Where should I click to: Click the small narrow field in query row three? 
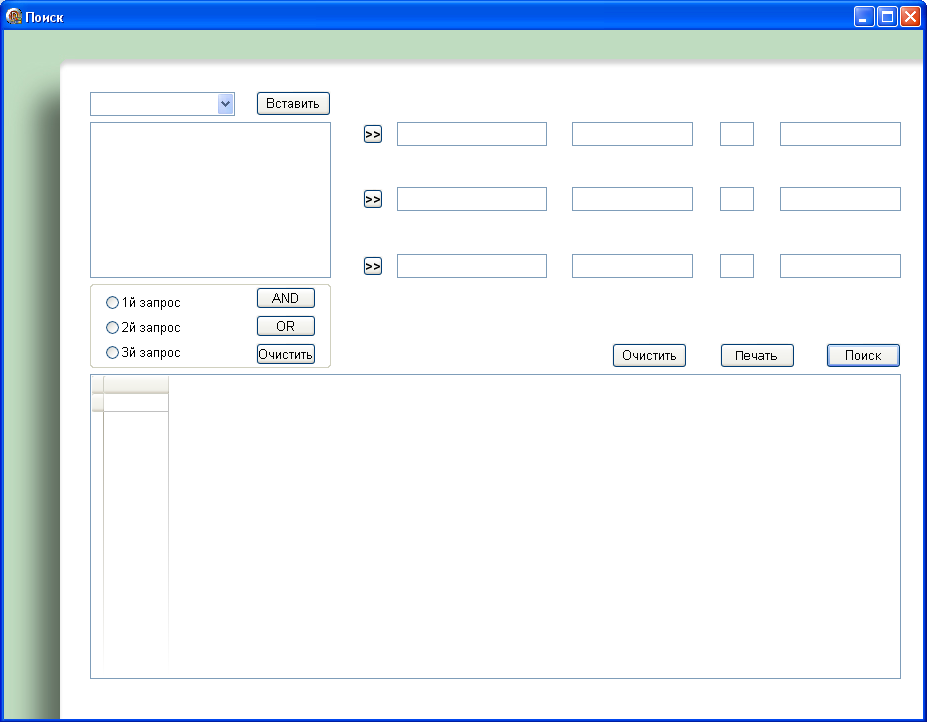[x=737, y=266]
